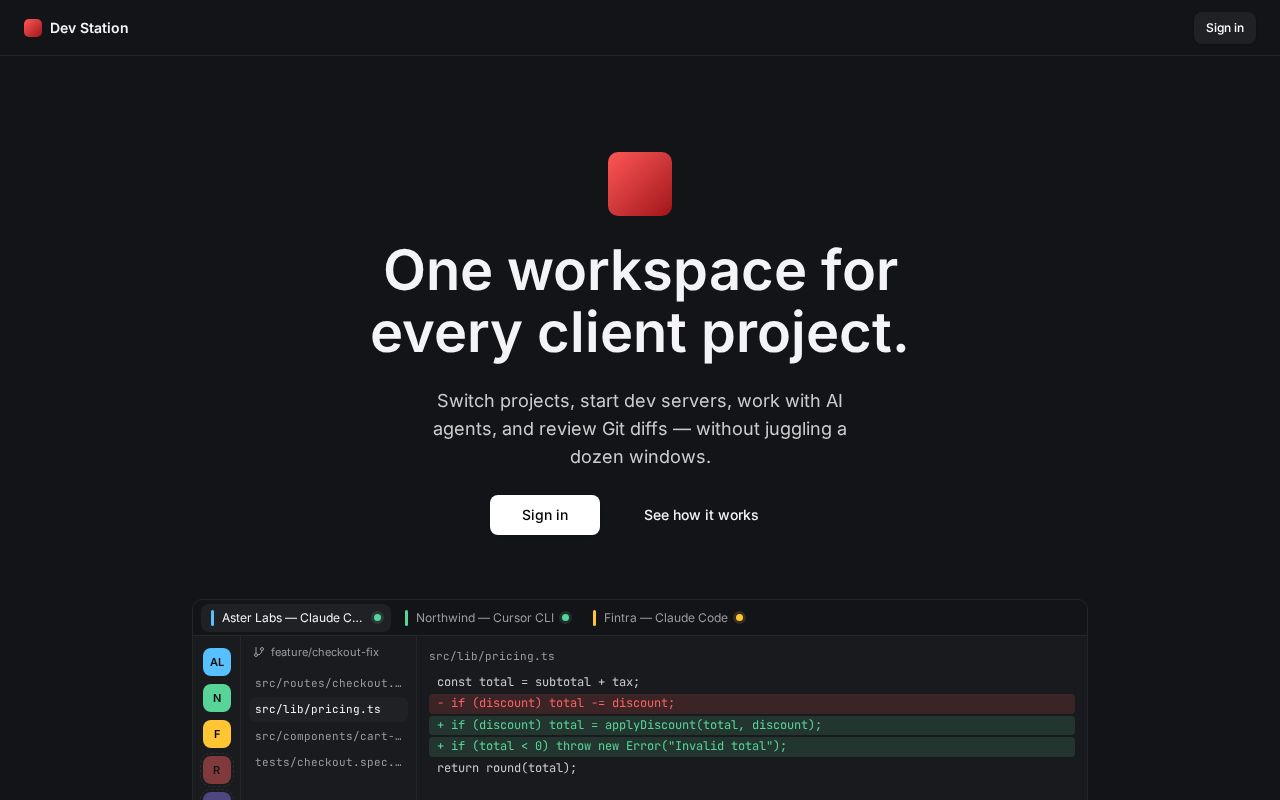Click the Dev Station logo icon in header
Viewport: 1280px width, 800px height.
tap(33, 28)
